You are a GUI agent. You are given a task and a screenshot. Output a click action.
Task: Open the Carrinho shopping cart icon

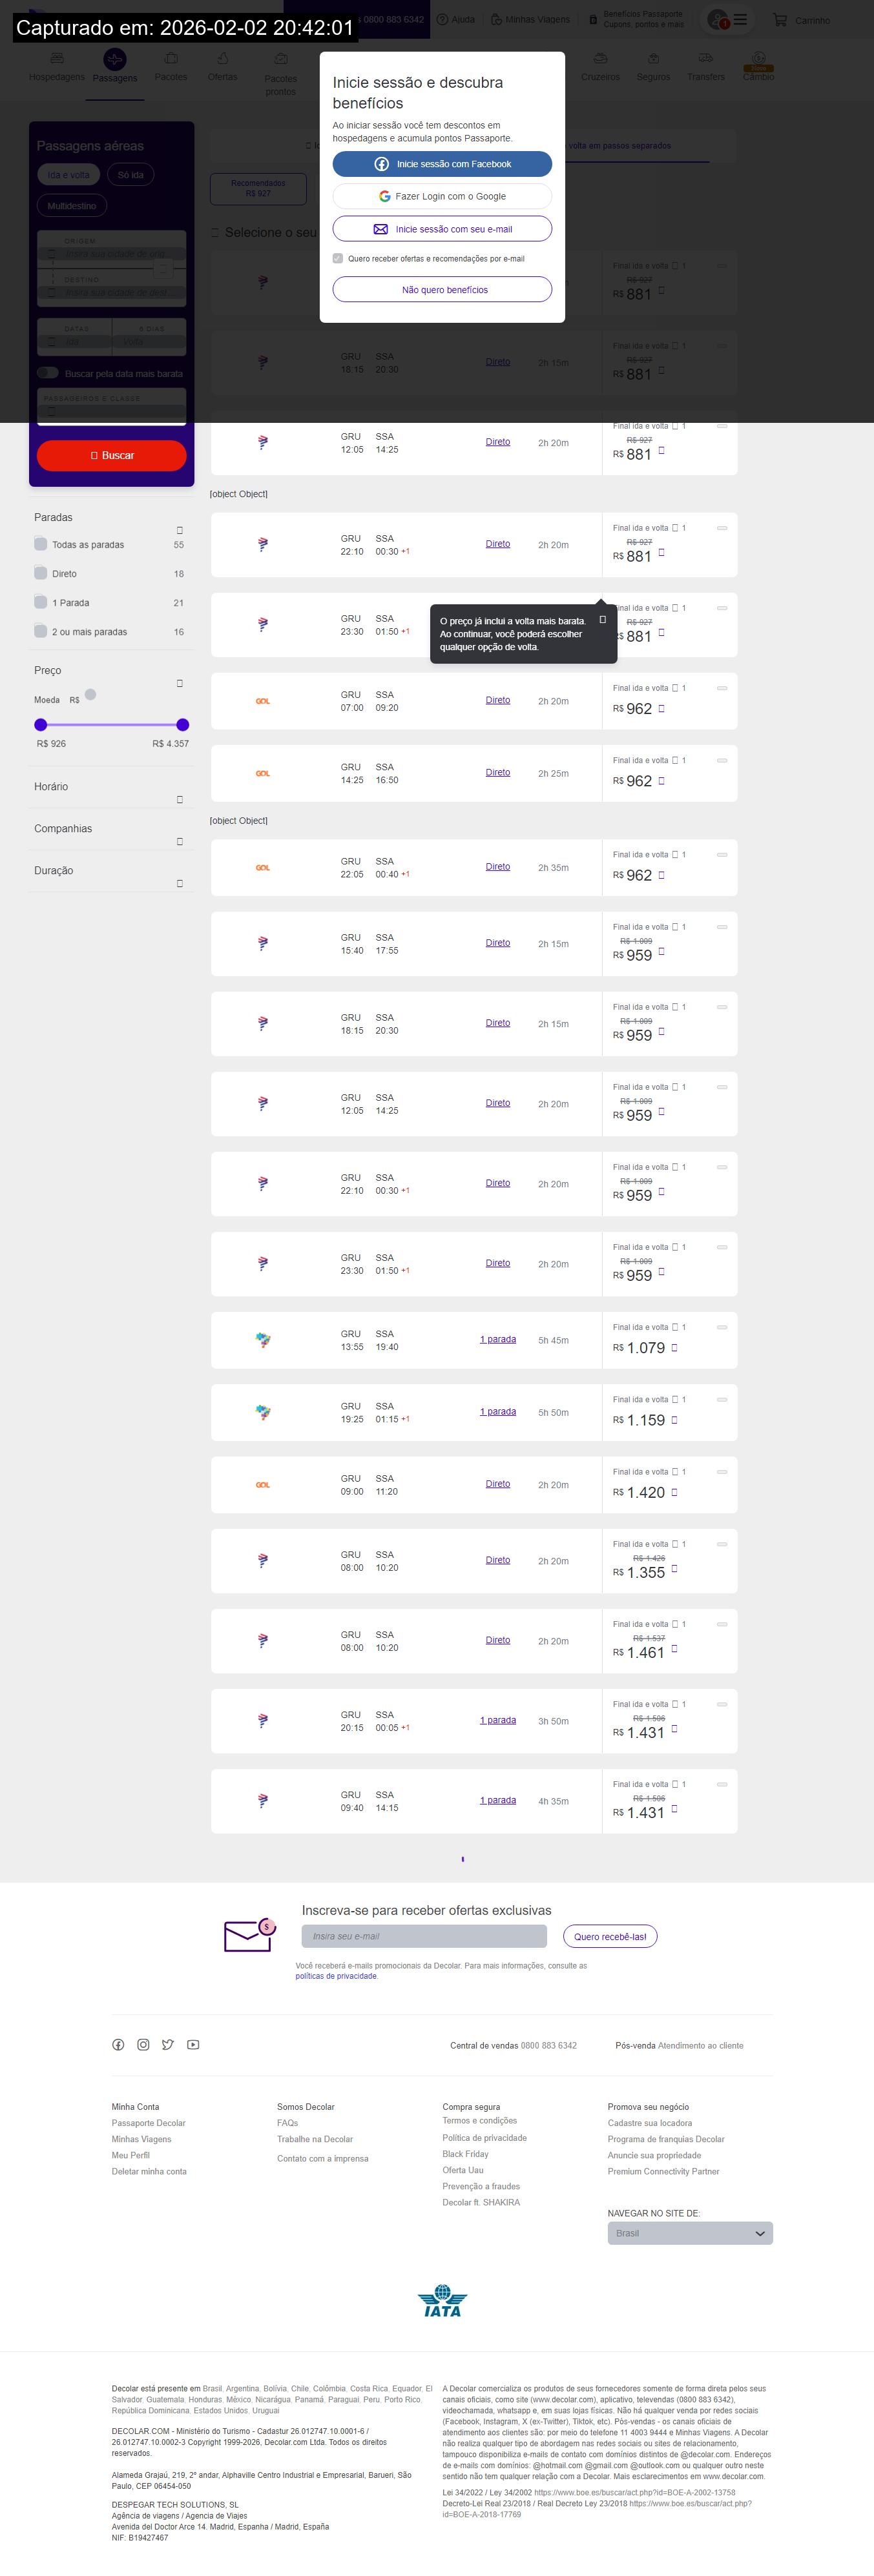(x=780, y=20)
